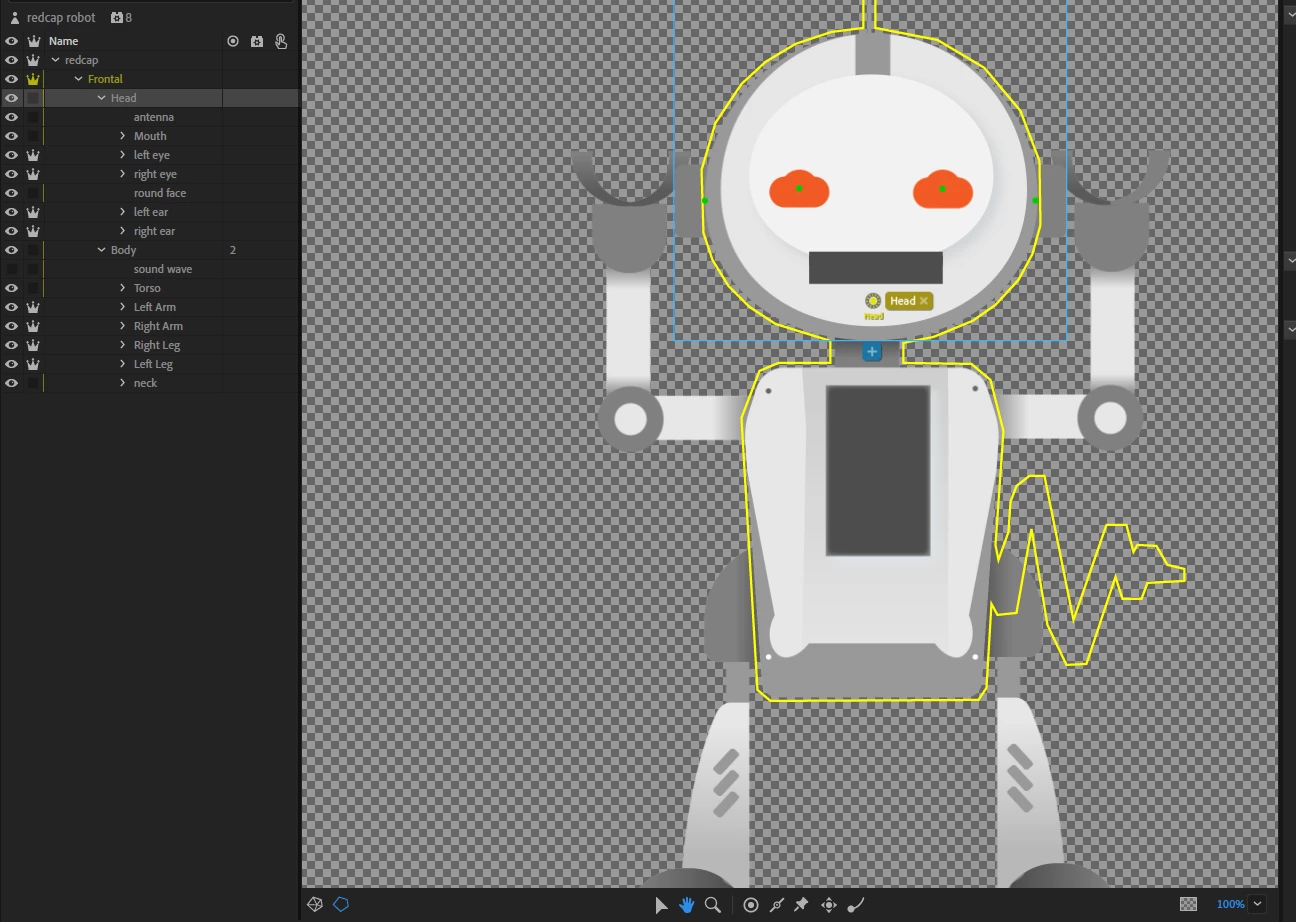The height and width of the screenshot is (922, 1296).
Task: Toggle mesh display icon at bottom left
Action: click(x=315, y=904)
